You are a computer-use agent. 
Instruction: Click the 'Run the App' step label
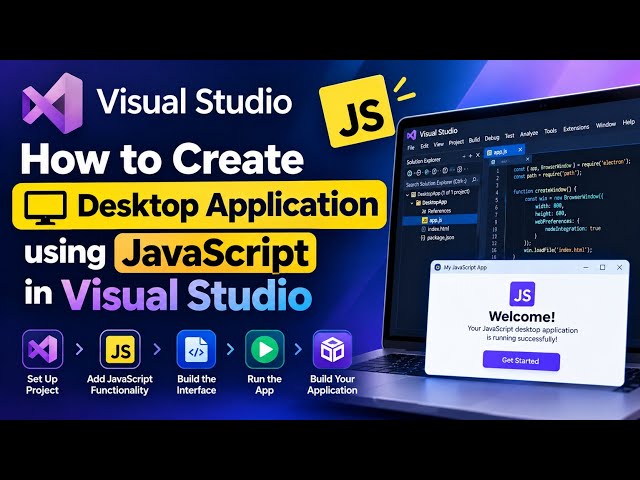click(264, 384)
